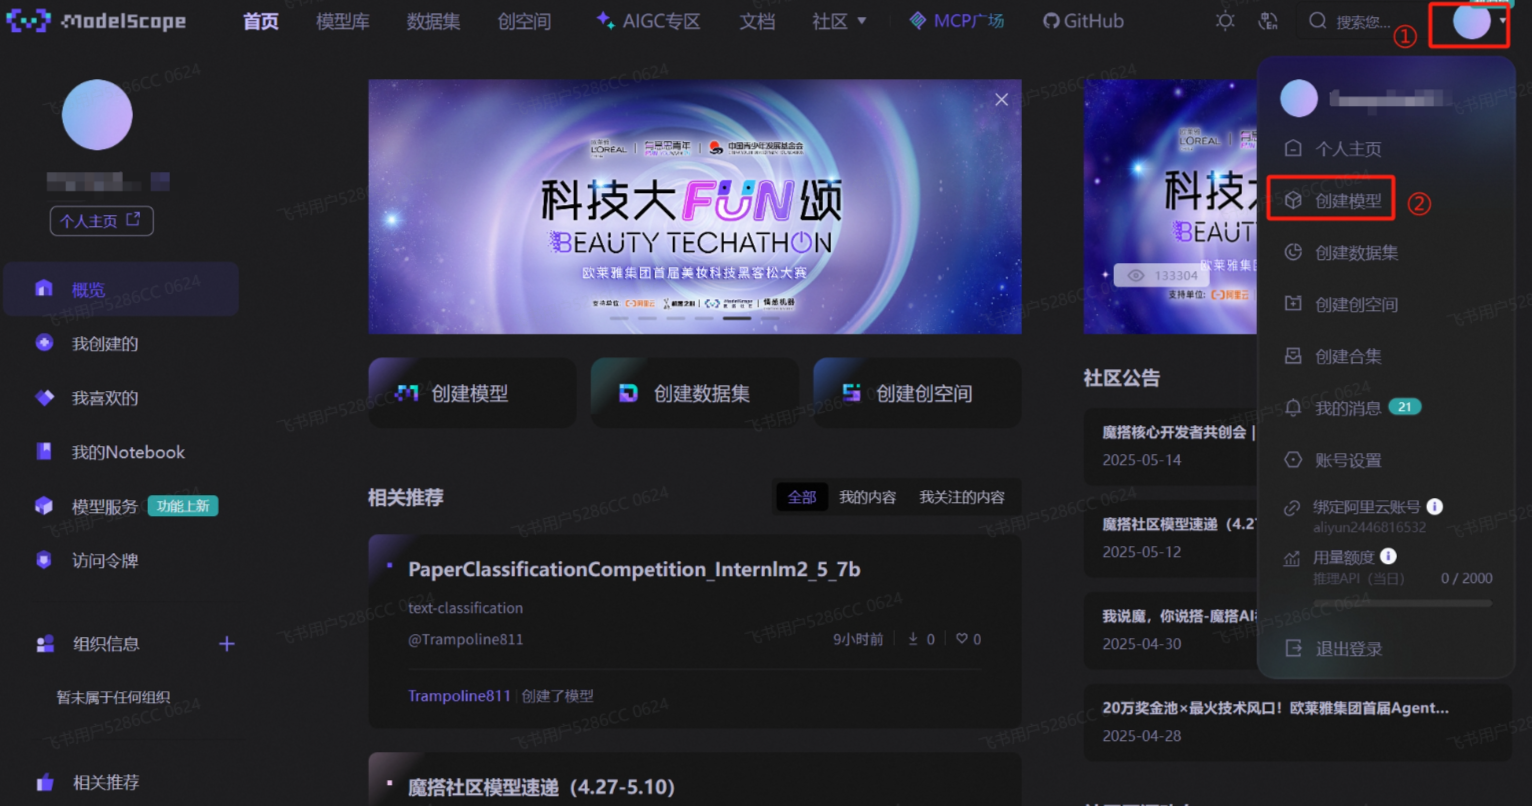Click the 我的Notebook sidebar icon
The image size is (1532, 806).
pos(44,451)
